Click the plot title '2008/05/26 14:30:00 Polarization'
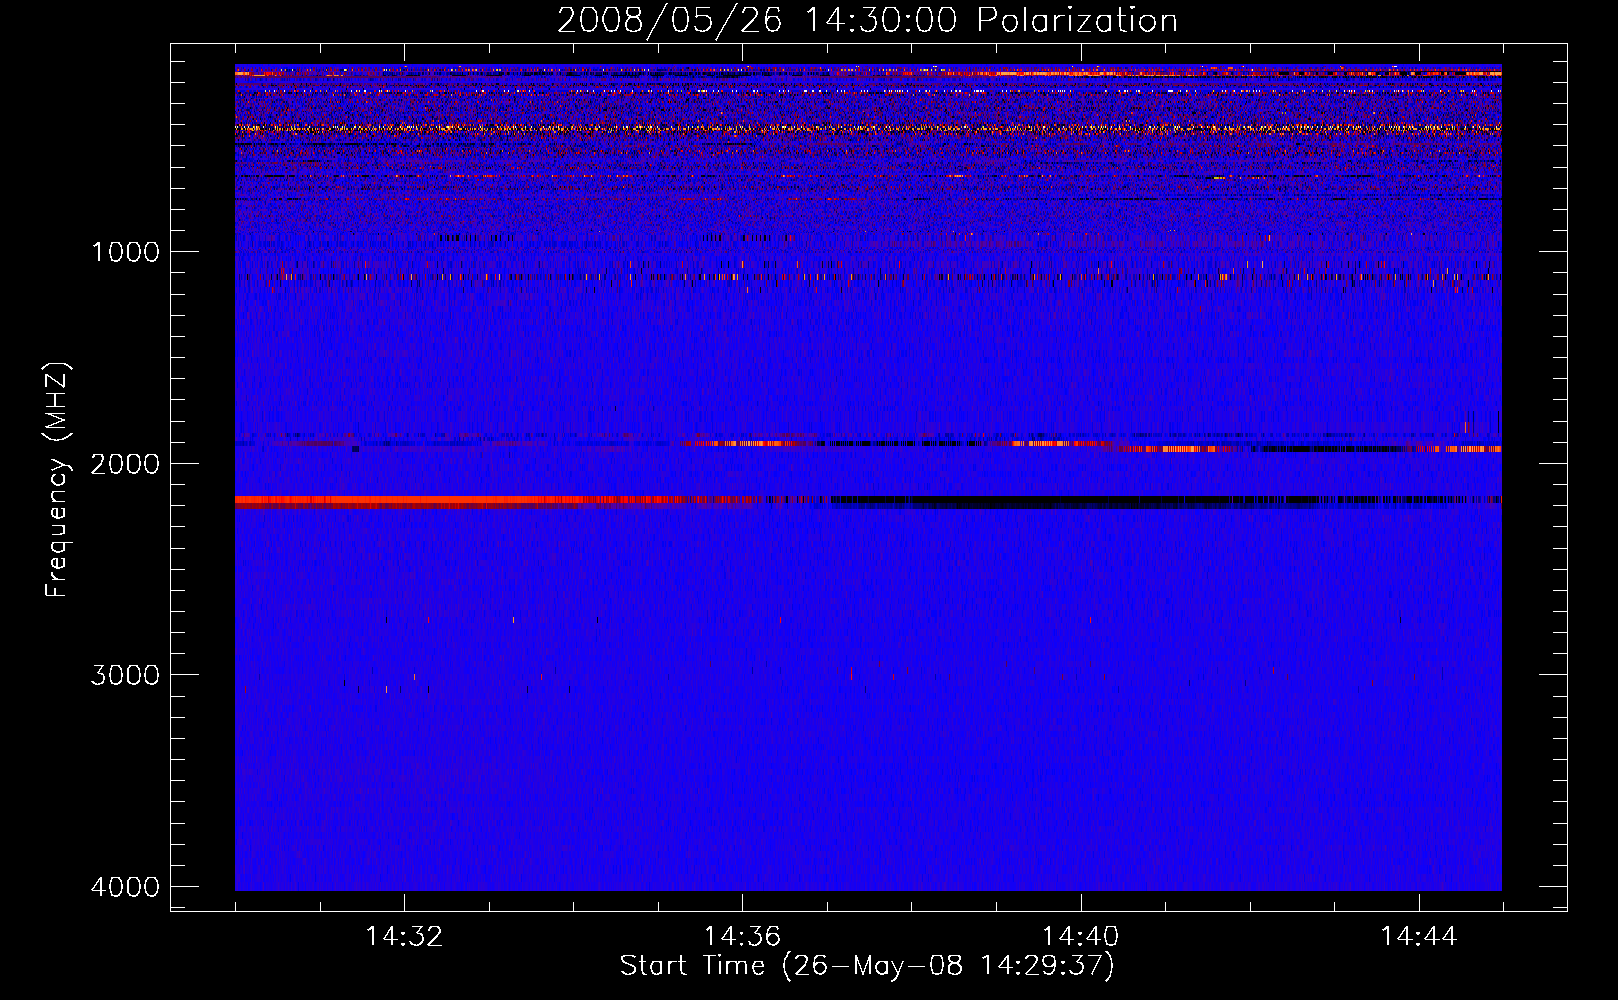Image resolution: width=1618 pixels, height=1000 pixels. [867, 20]
